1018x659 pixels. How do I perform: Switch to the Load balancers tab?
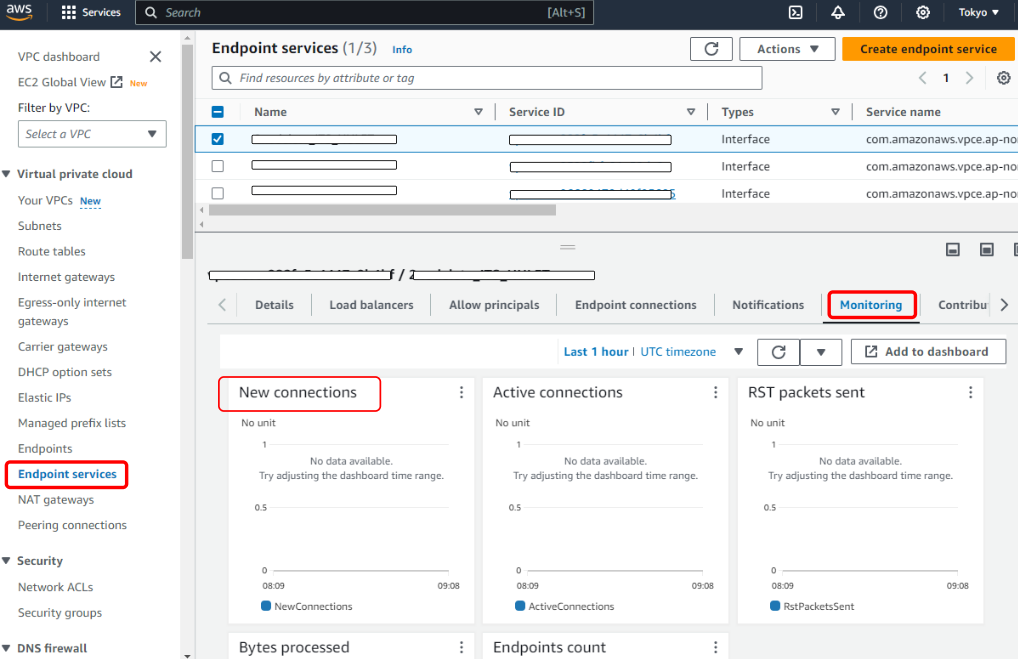point(371,305)
